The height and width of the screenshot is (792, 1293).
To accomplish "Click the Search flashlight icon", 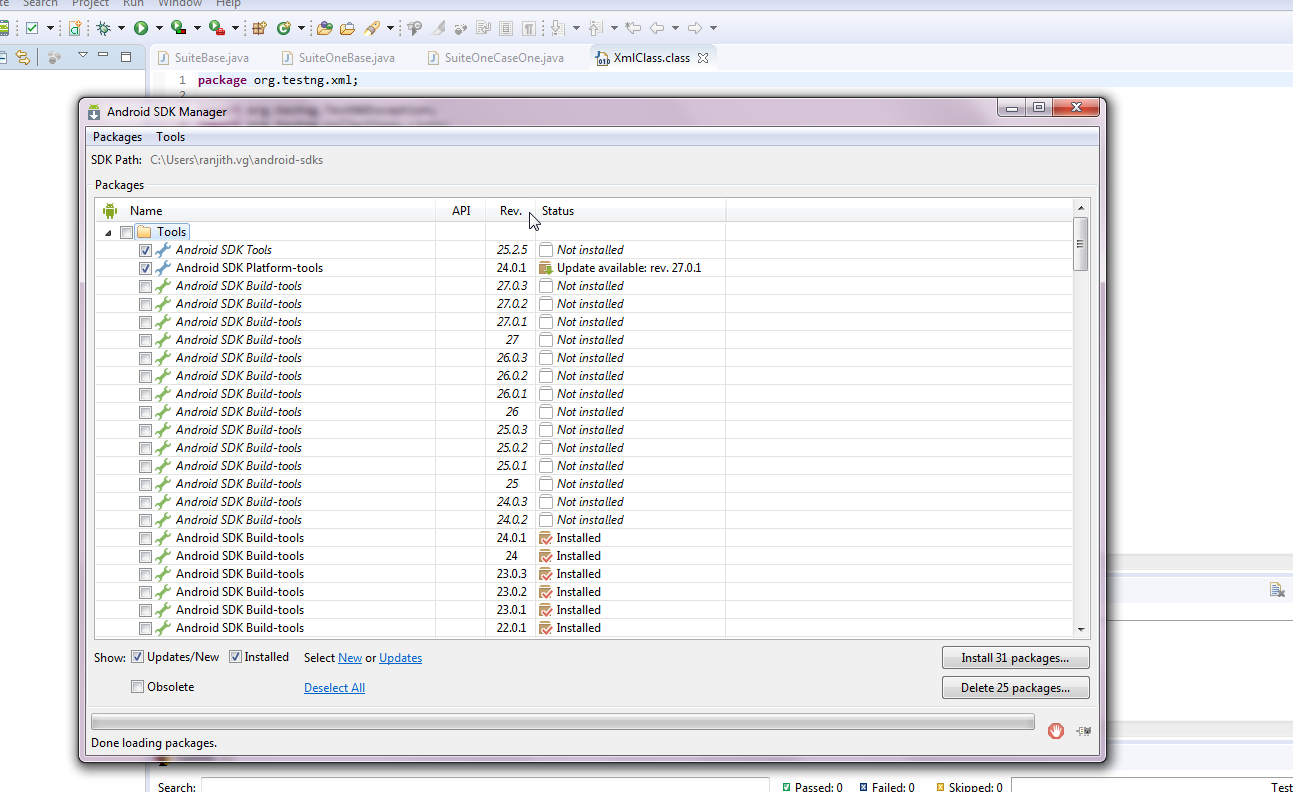I will coord(372,28).
